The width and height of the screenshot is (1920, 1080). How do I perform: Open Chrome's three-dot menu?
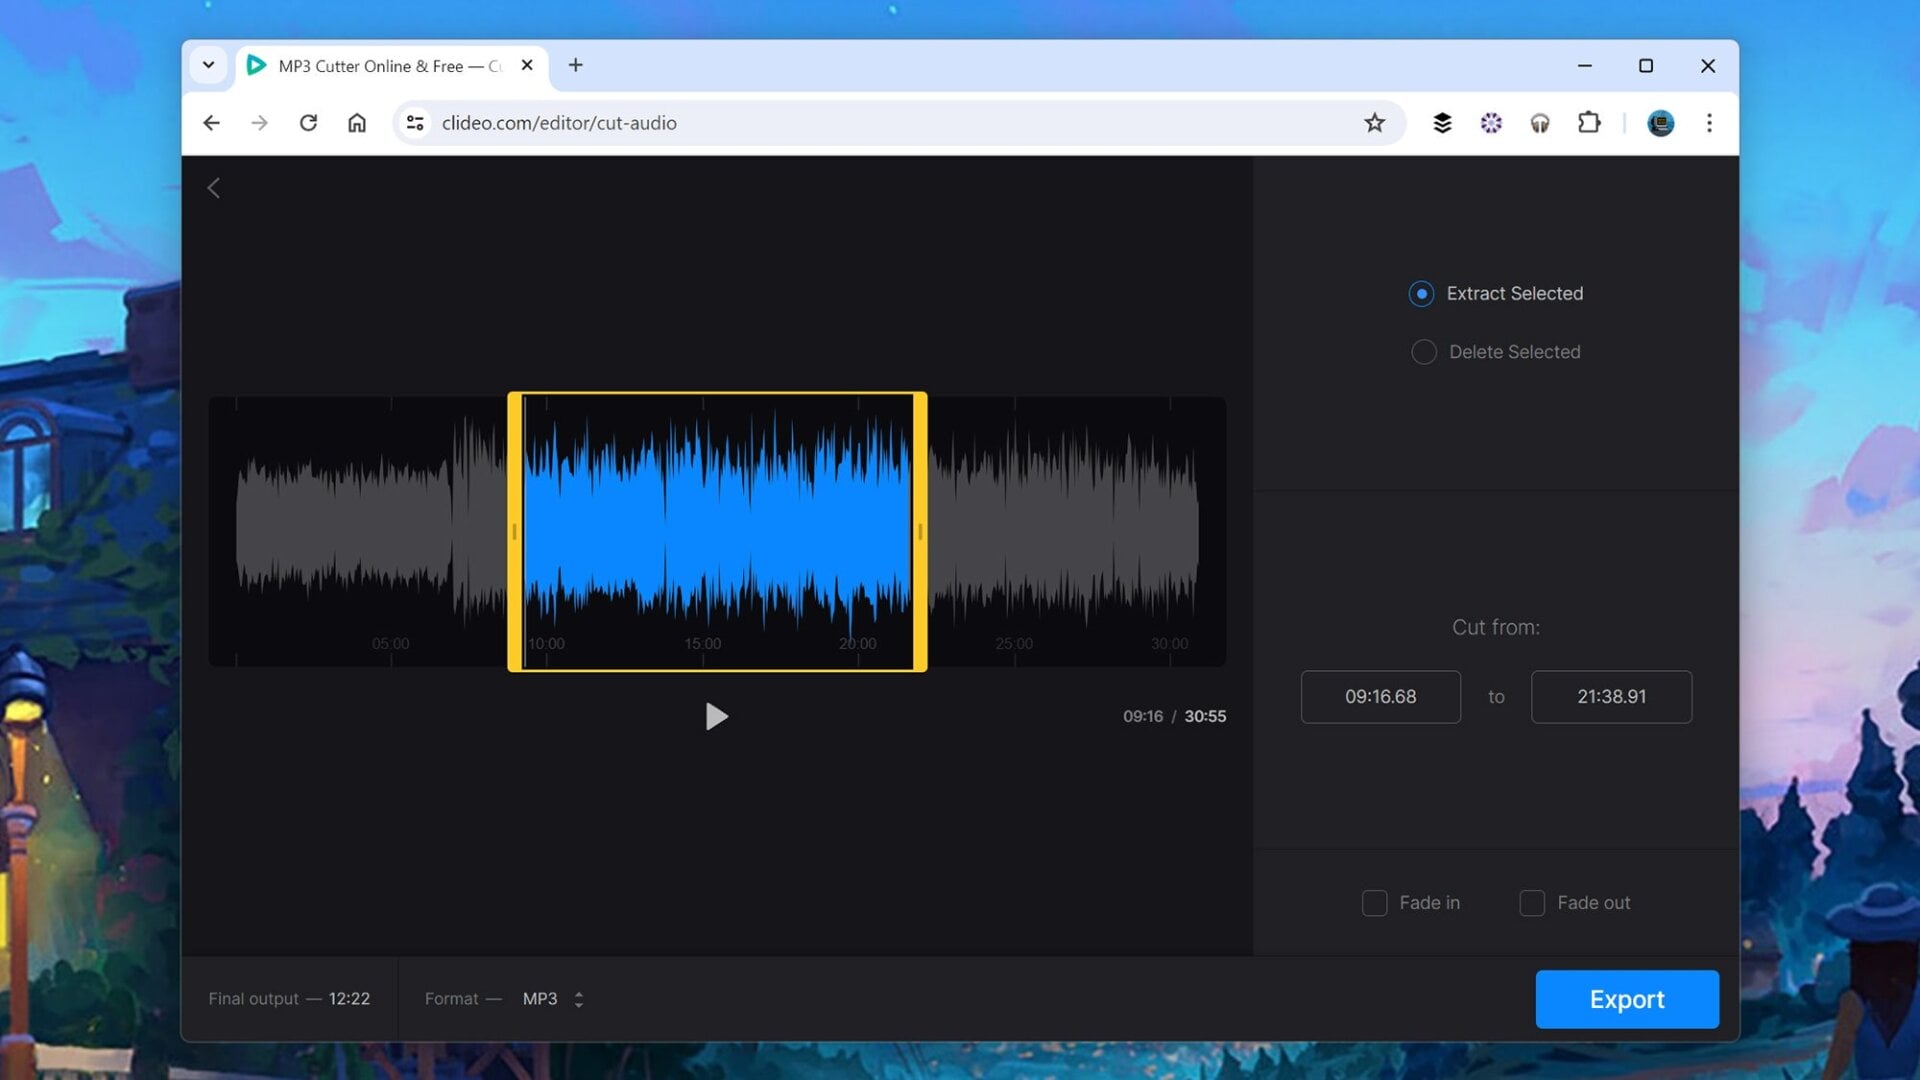pos(1710,123)
